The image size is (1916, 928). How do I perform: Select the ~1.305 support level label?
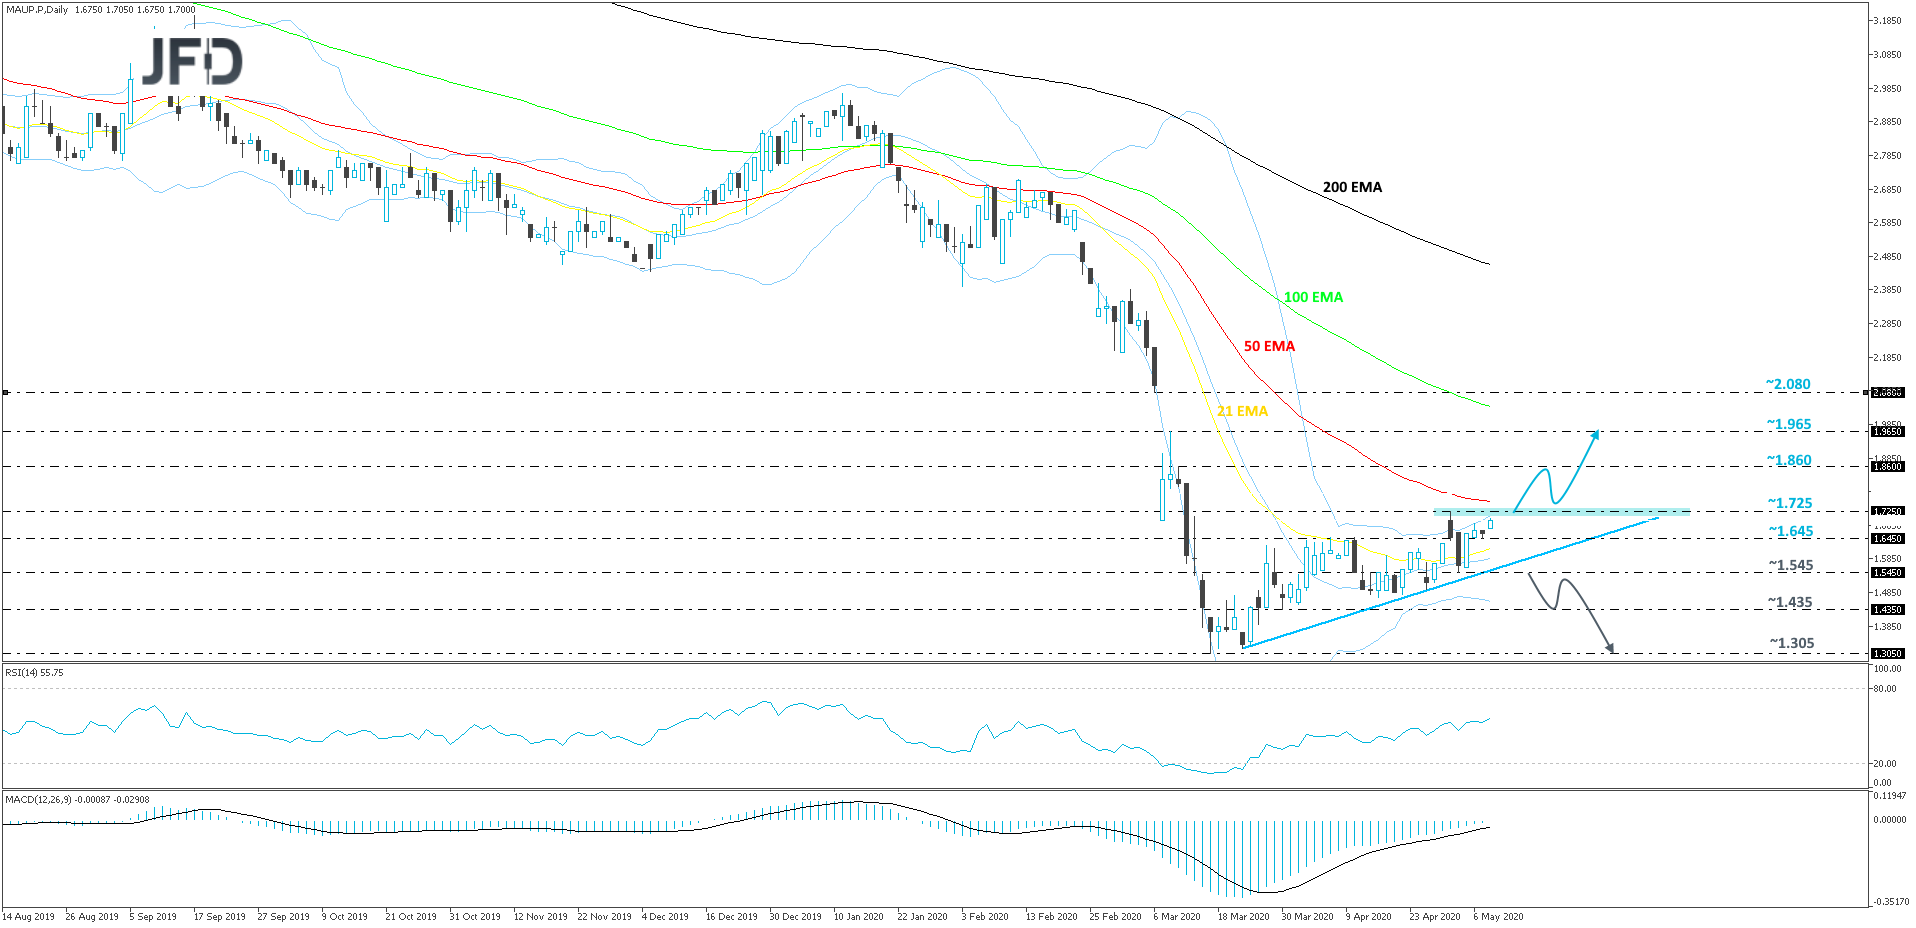(x=1791, y=643)
